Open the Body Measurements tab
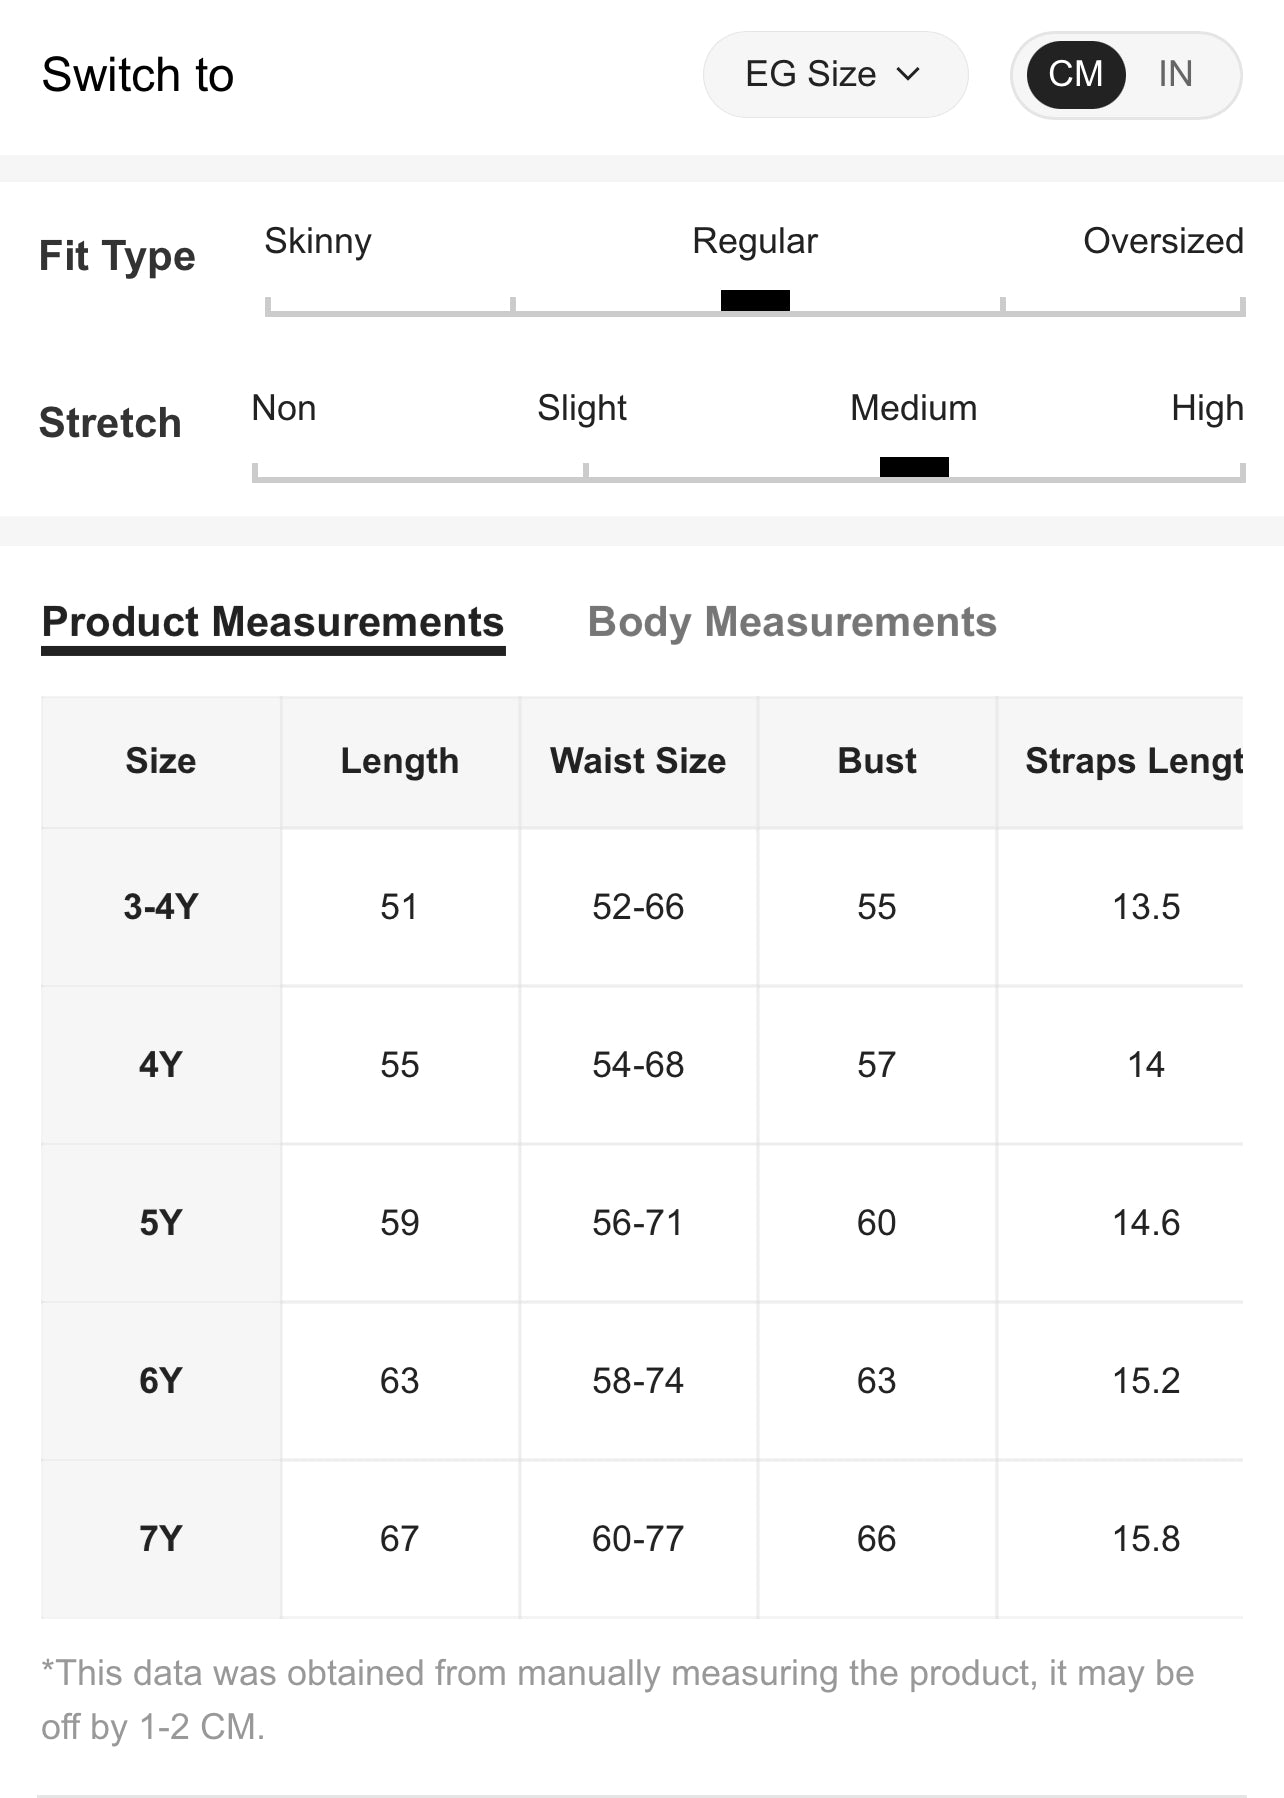This screenshot has height=1798, width=1284. coord(791,622)
